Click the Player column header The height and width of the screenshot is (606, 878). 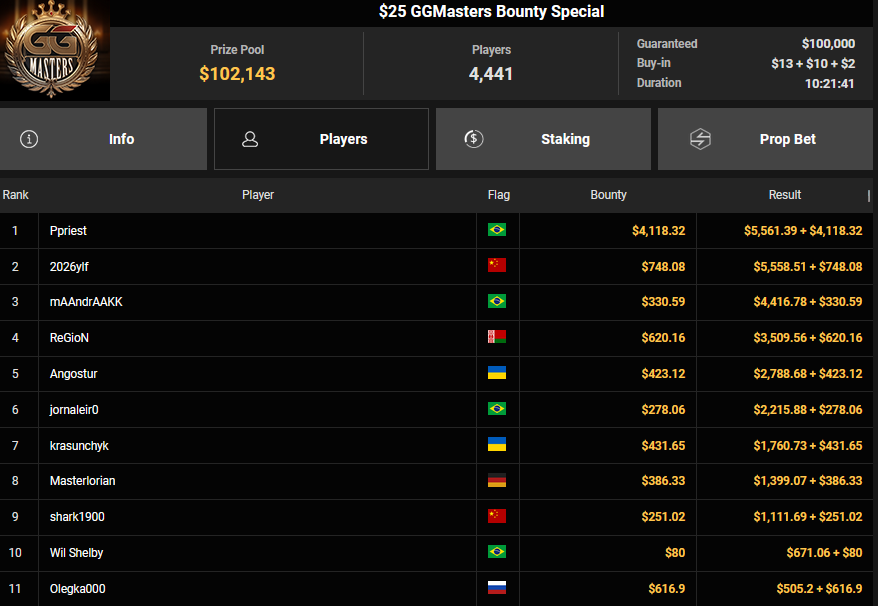click(x=257, y=195)
